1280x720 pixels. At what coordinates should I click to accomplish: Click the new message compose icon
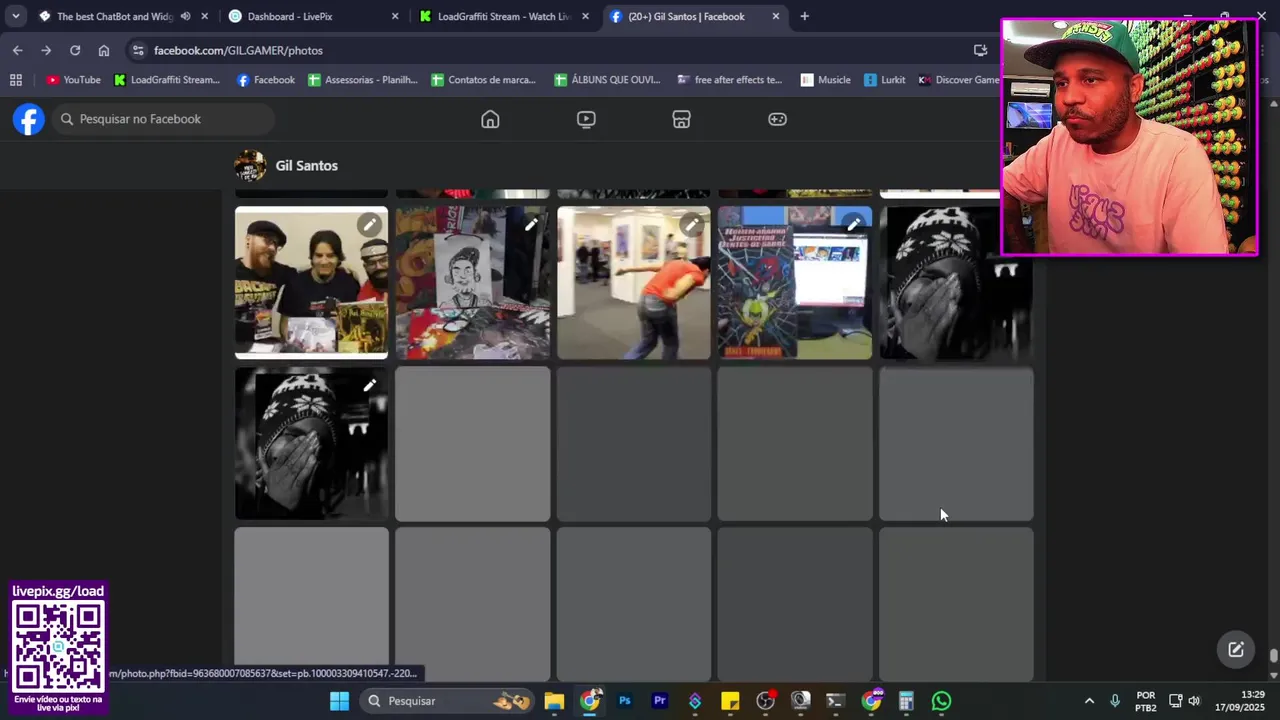click(1236, 649)
